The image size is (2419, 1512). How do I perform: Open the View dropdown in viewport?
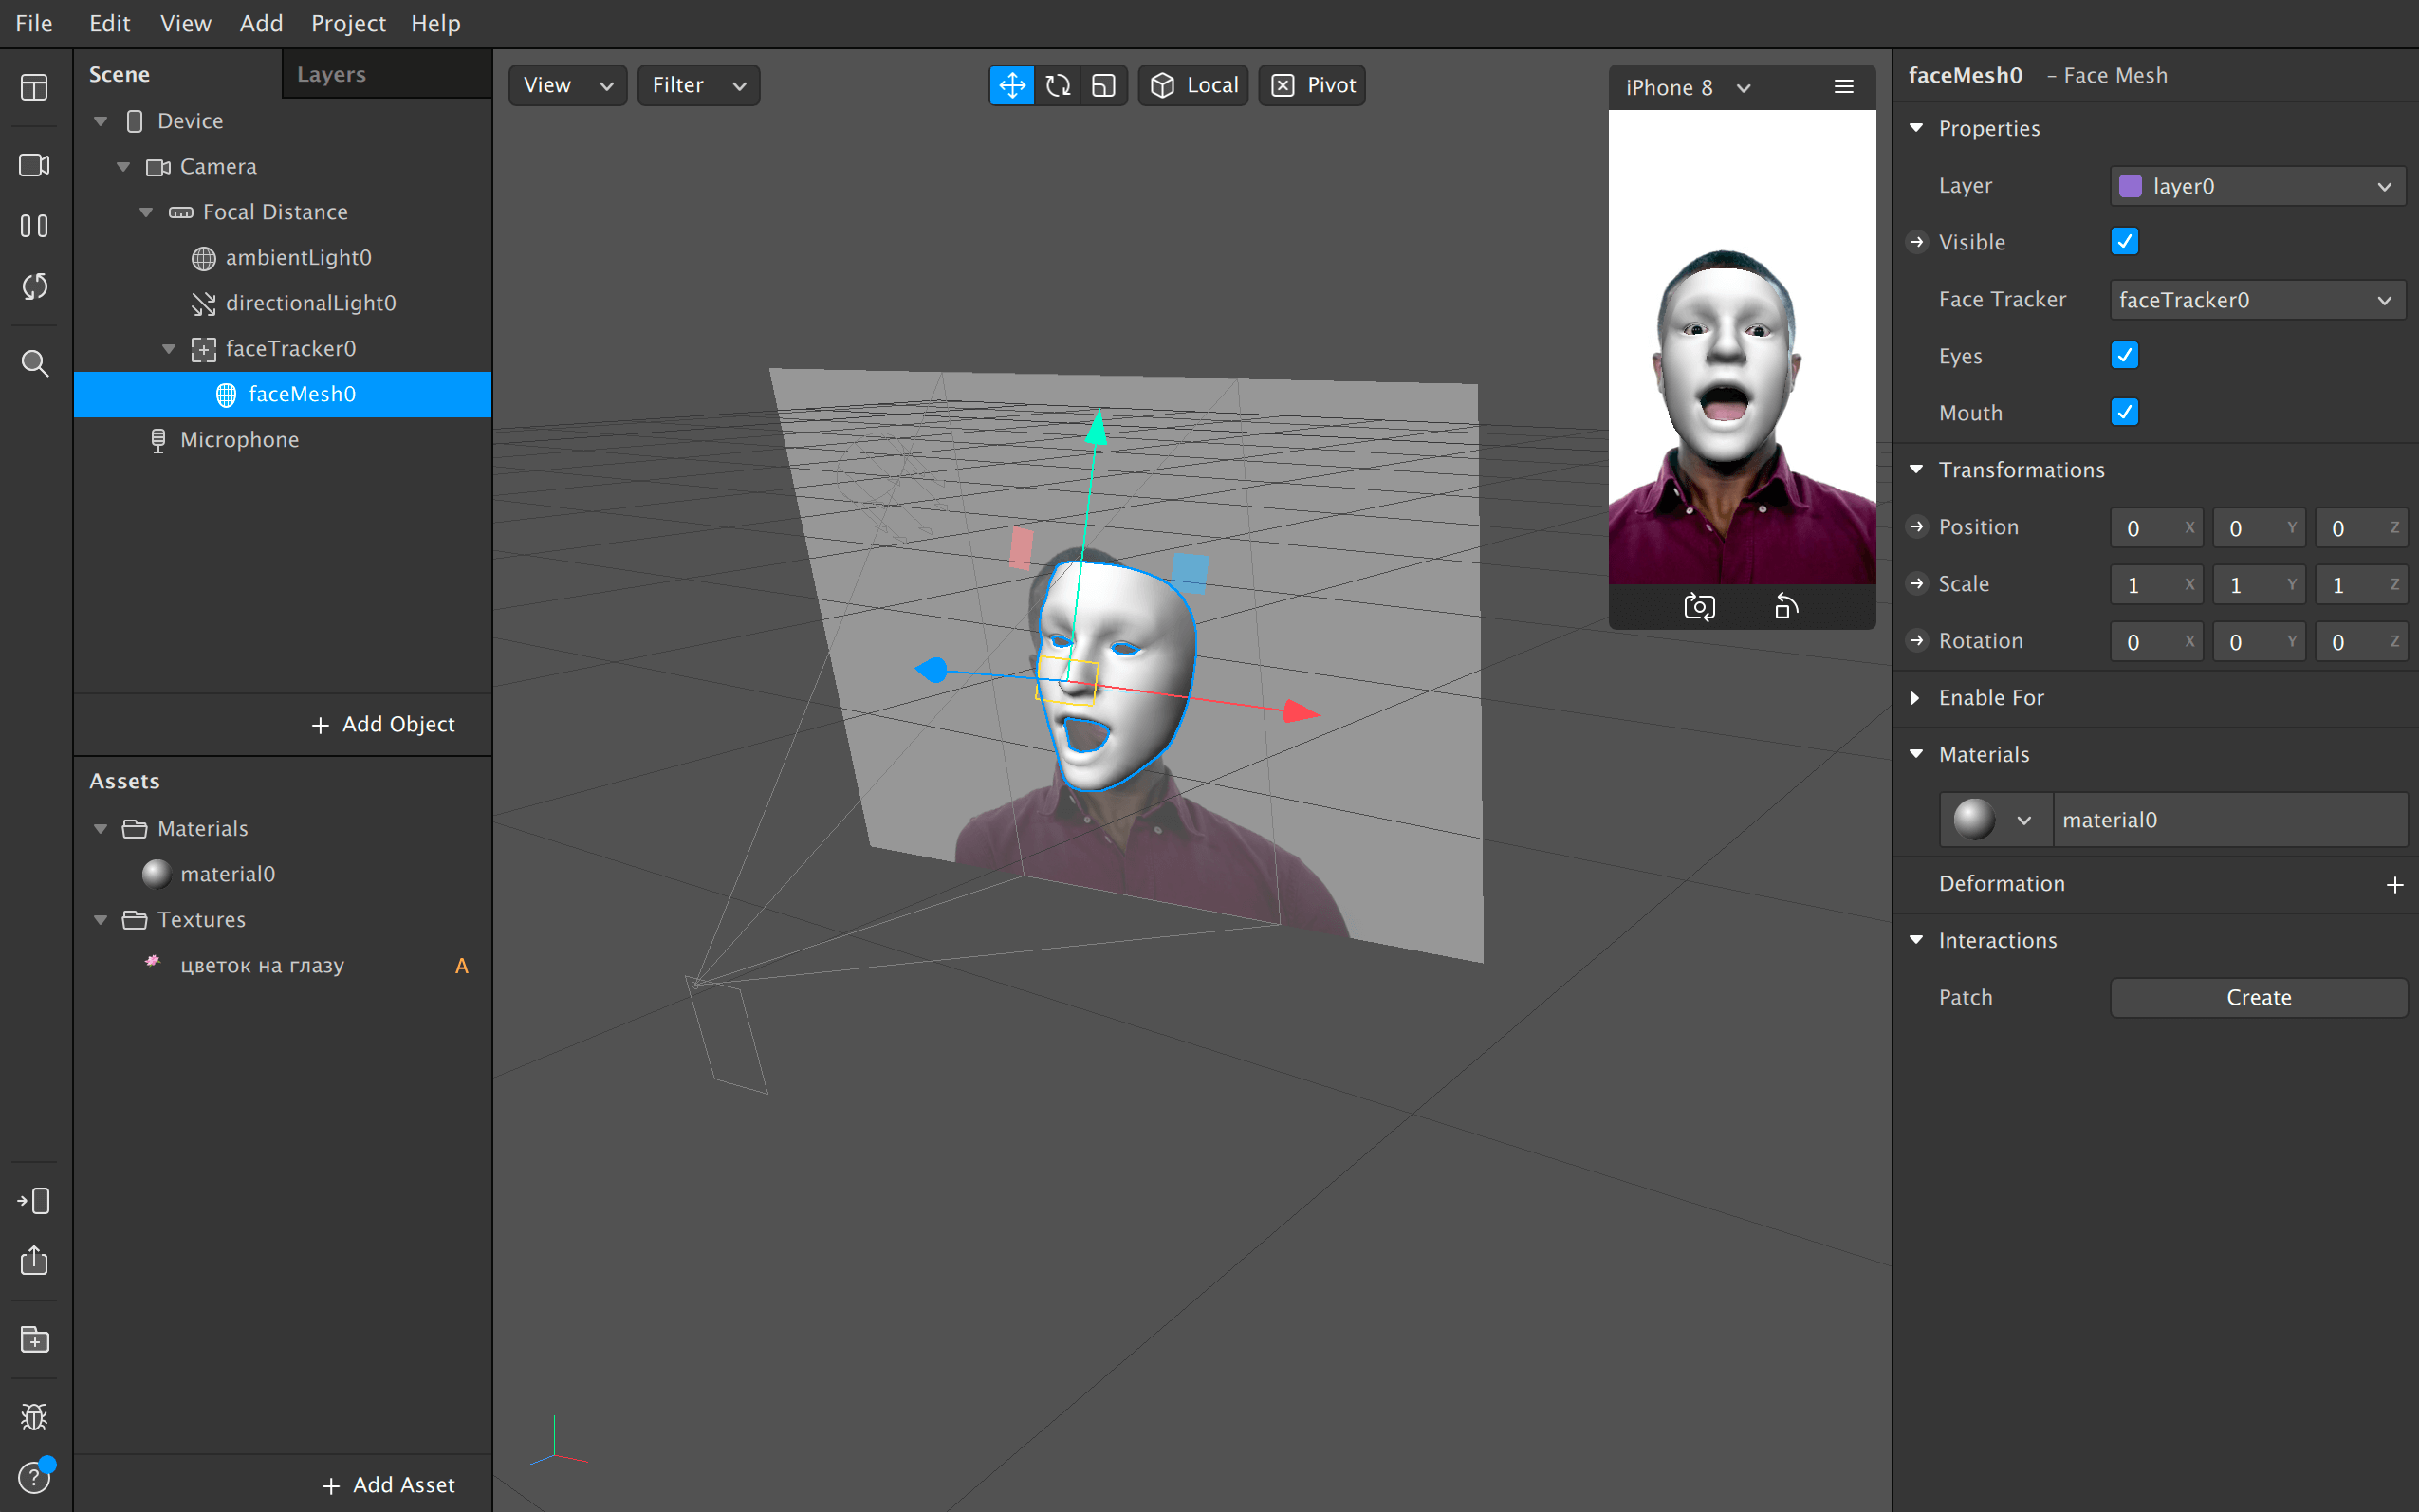point(568,85)
